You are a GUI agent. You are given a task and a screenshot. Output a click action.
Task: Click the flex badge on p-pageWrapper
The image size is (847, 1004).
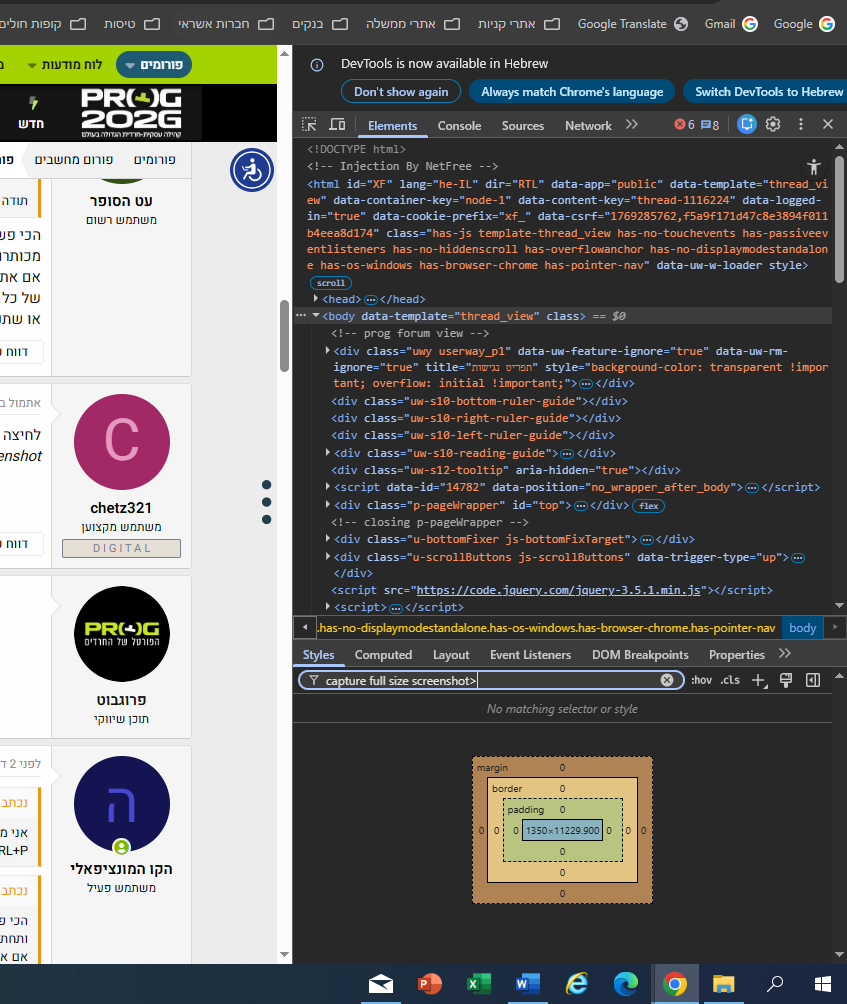coord(649,506)
